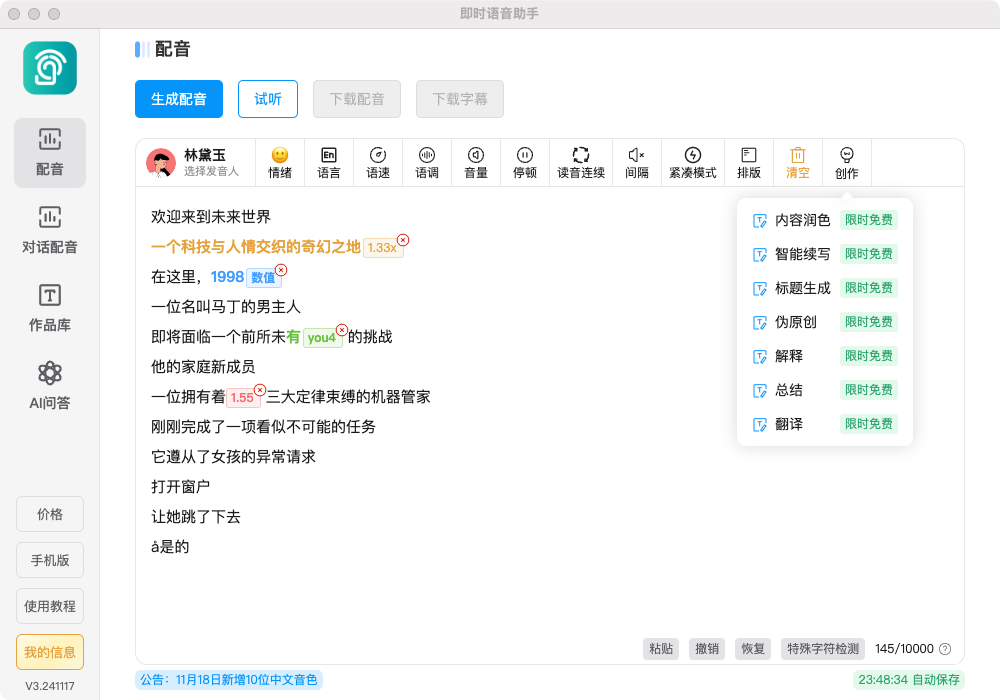
Task: Click the 试听 preview button
Action: tap(268, 99)
